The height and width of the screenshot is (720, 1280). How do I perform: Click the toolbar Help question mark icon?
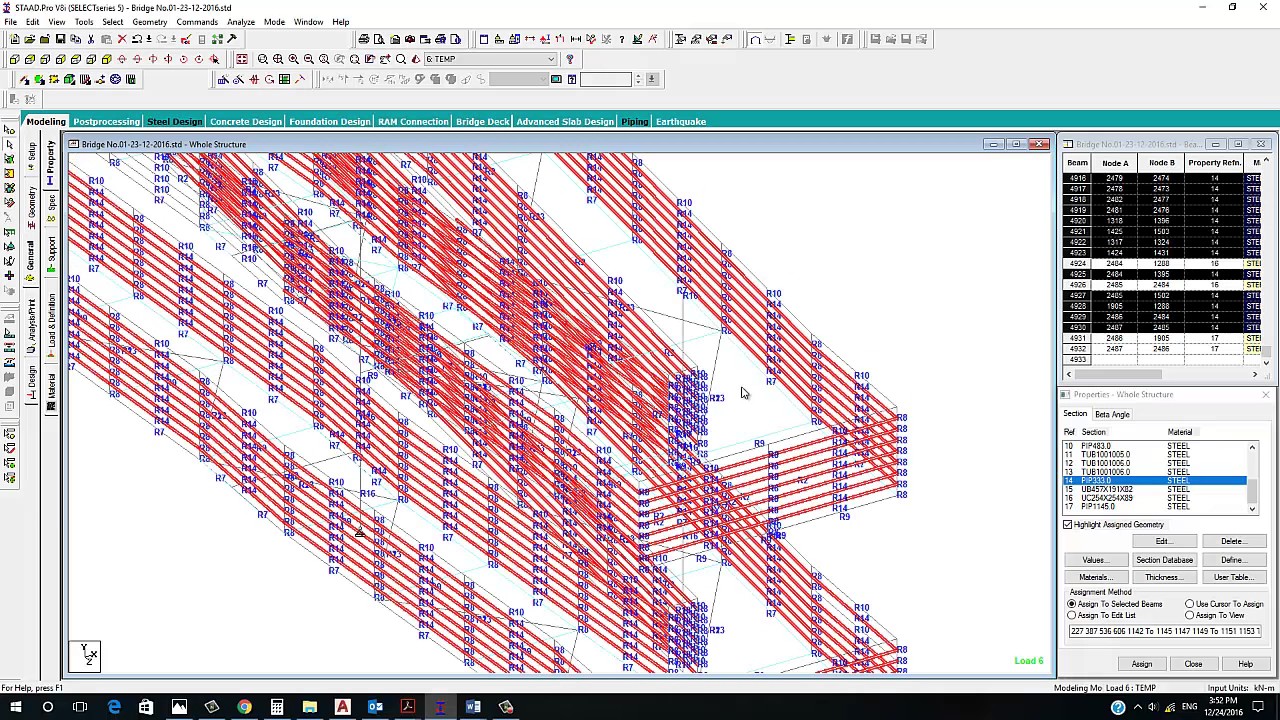pos(570,59)
